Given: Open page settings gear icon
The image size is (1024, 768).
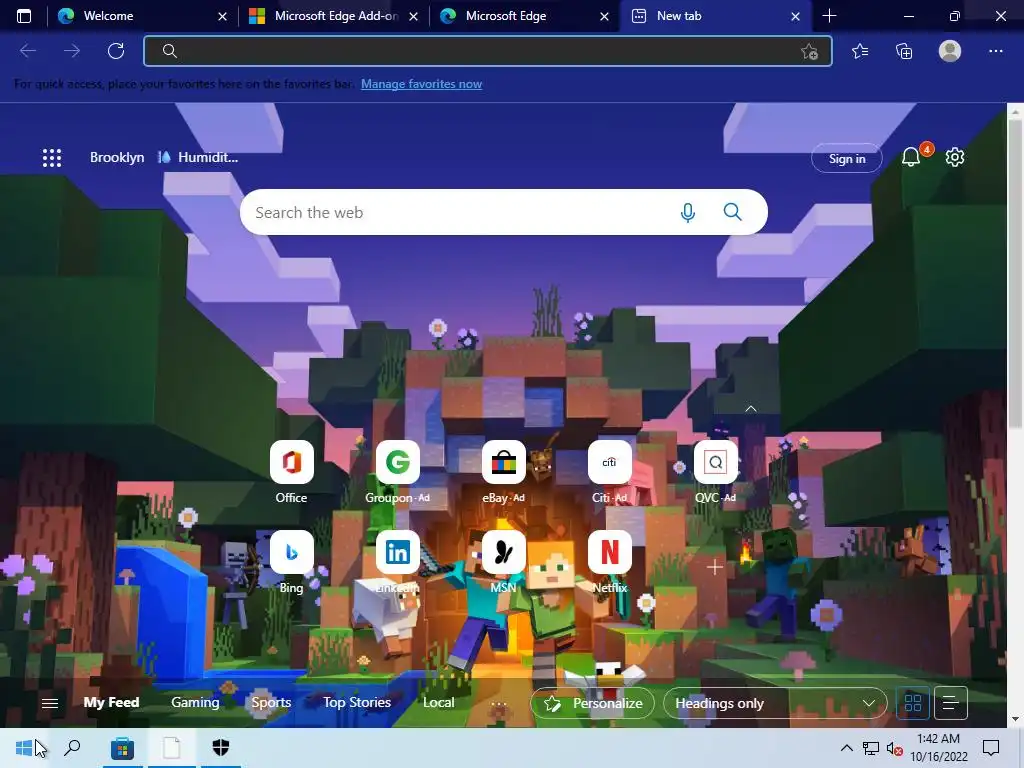Looking at the screenshot, I should point(955,157).
